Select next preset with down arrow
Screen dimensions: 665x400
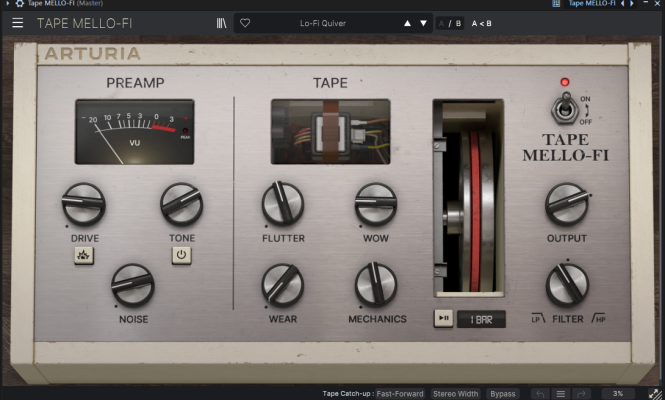tap(423, 23)
